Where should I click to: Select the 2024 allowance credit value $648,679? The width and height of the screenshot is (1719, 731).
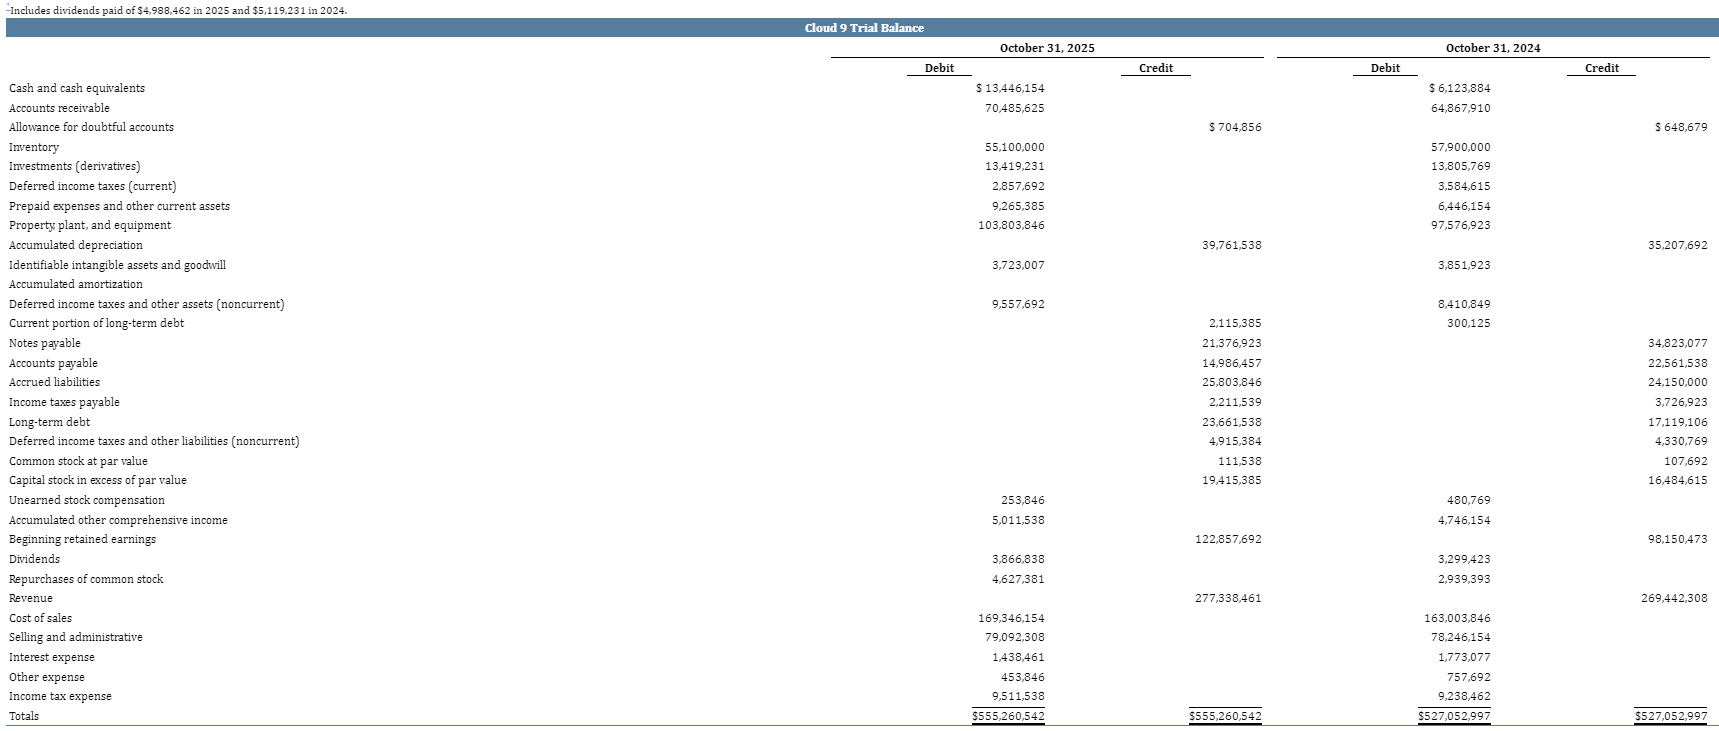(1681, 127)
